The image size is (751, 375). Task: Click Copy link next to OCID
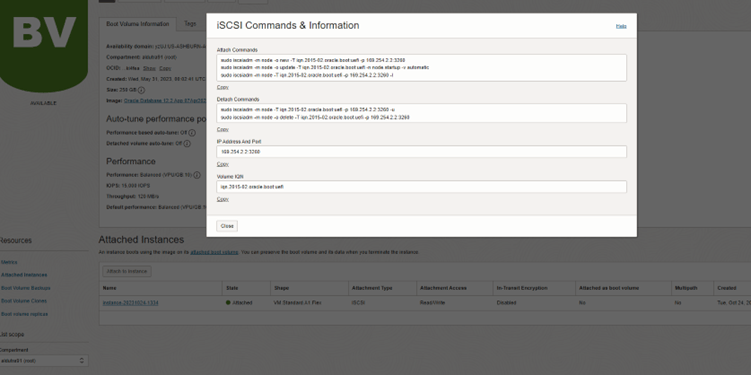click(165, 68)
